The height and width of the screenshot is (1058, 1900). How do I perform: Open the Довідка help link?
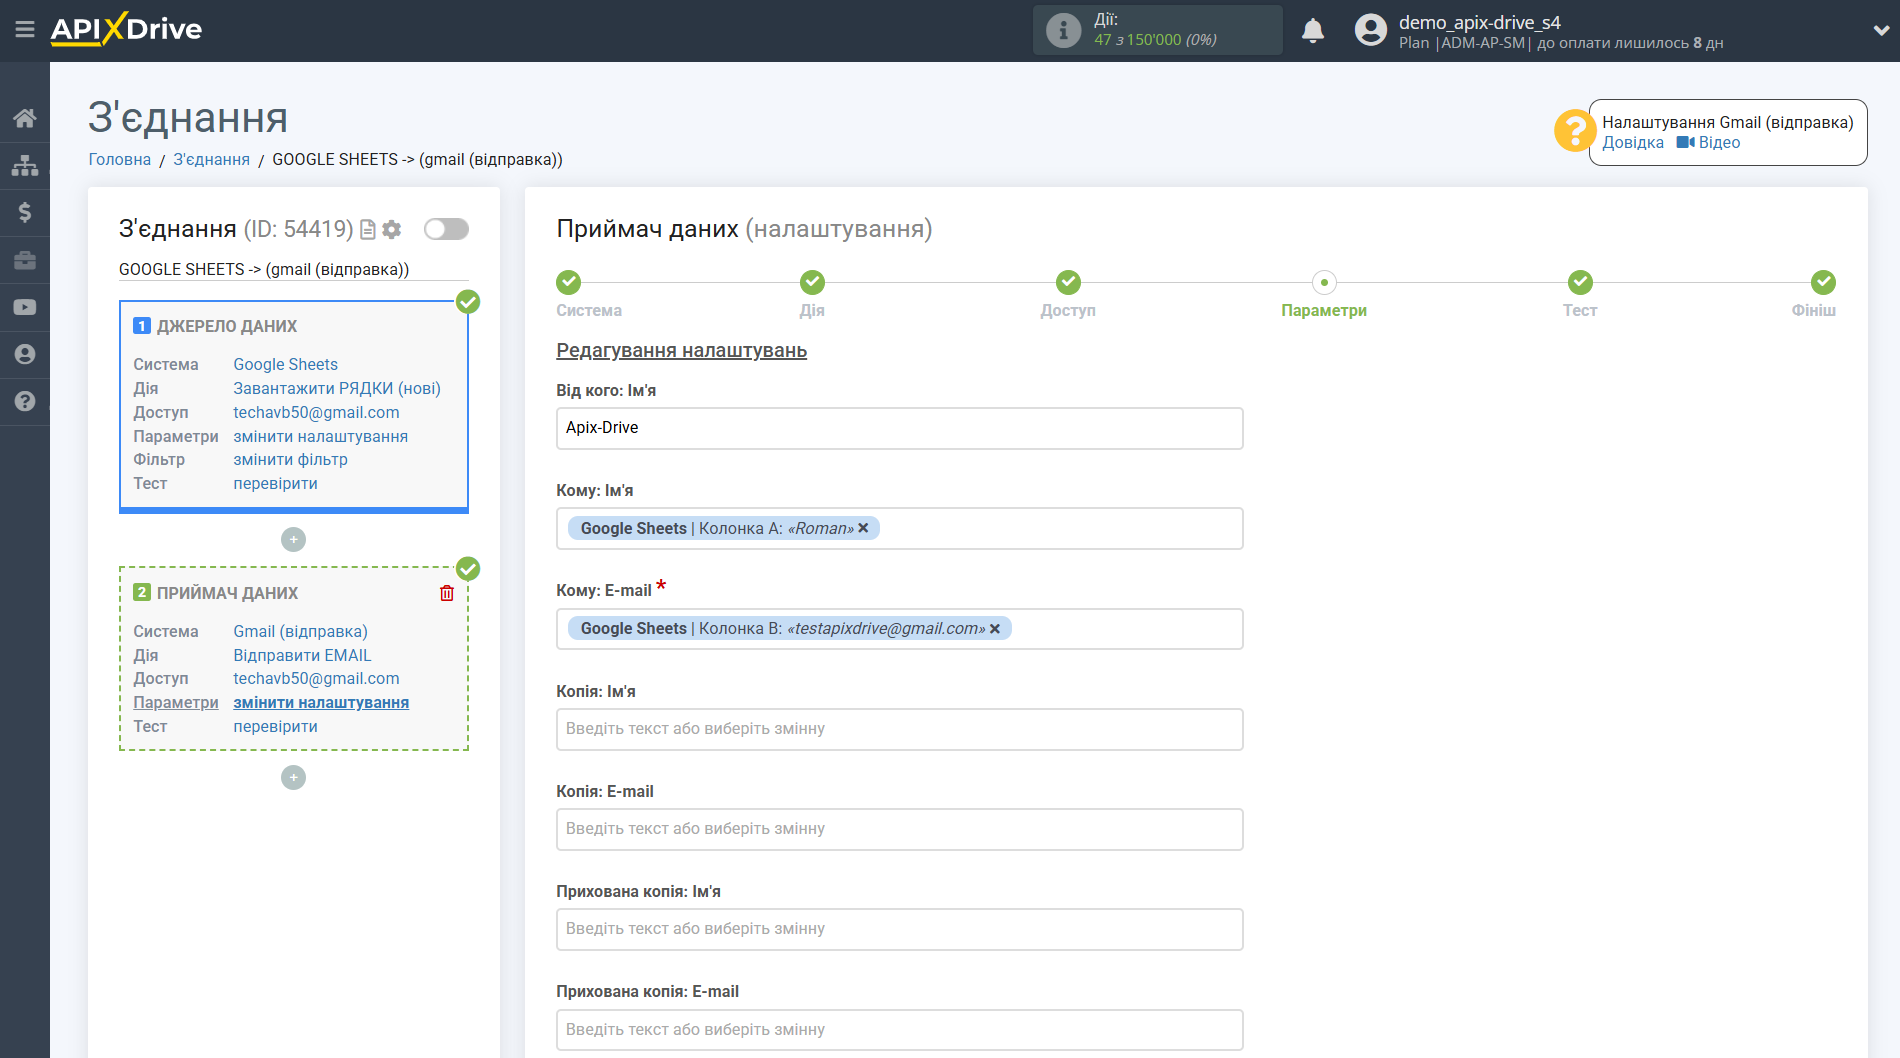click(1633, 142)
